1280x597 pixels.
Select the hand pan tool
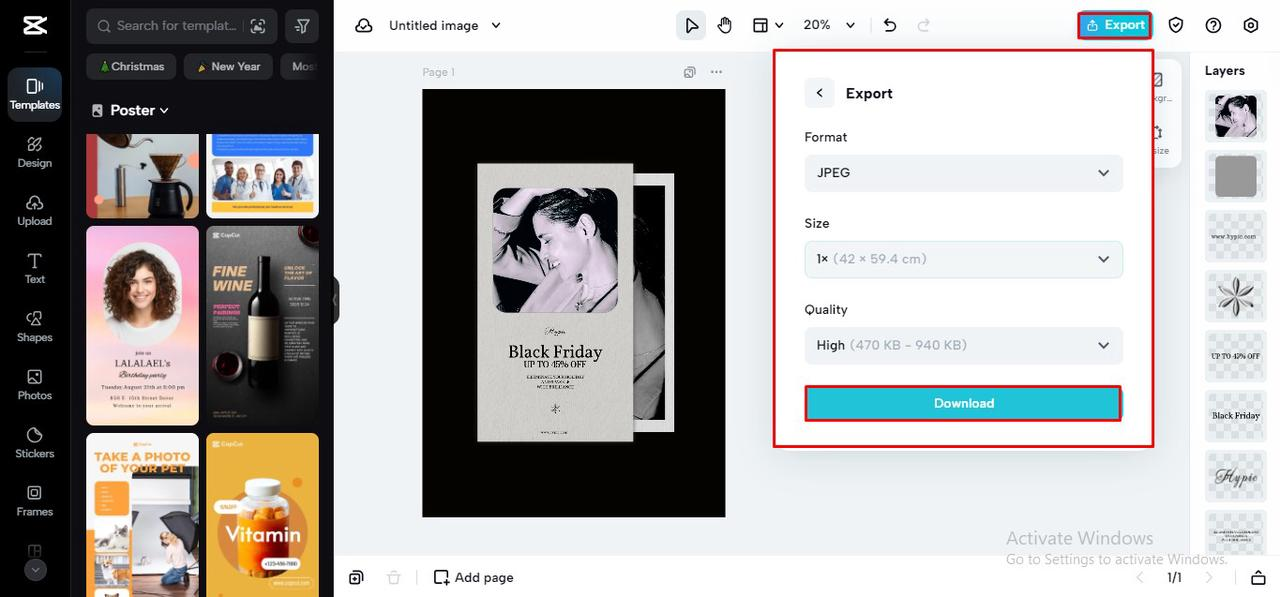[725, 26]
